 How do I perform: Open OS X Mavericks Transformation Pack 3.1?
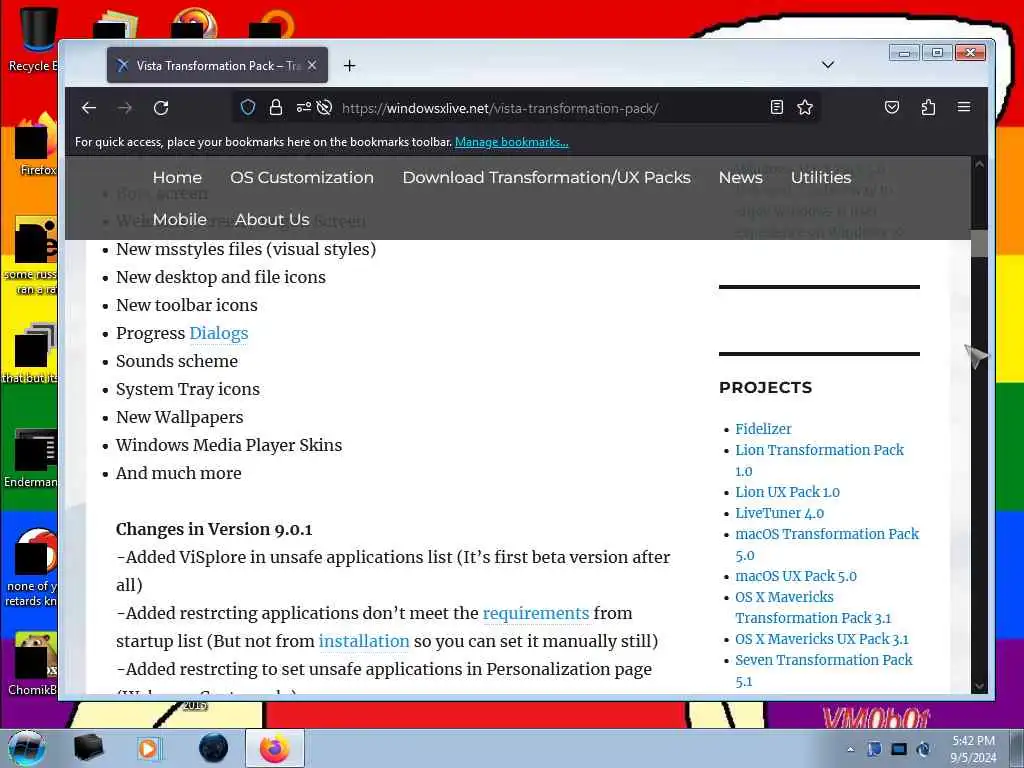pos(812,607)
